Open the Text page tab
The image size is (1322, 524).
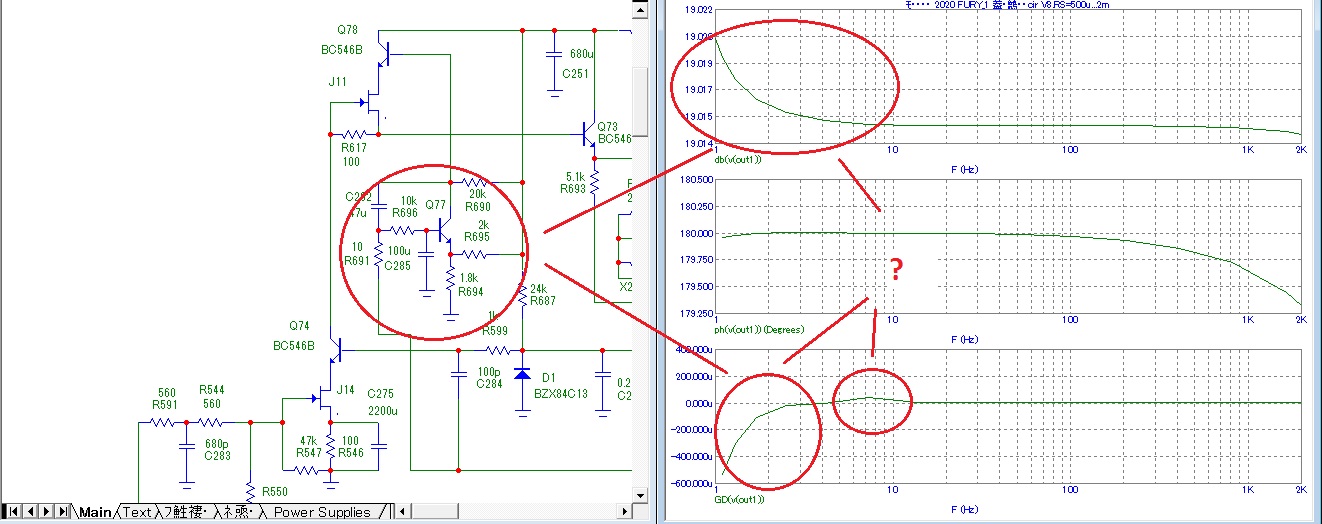137,512
